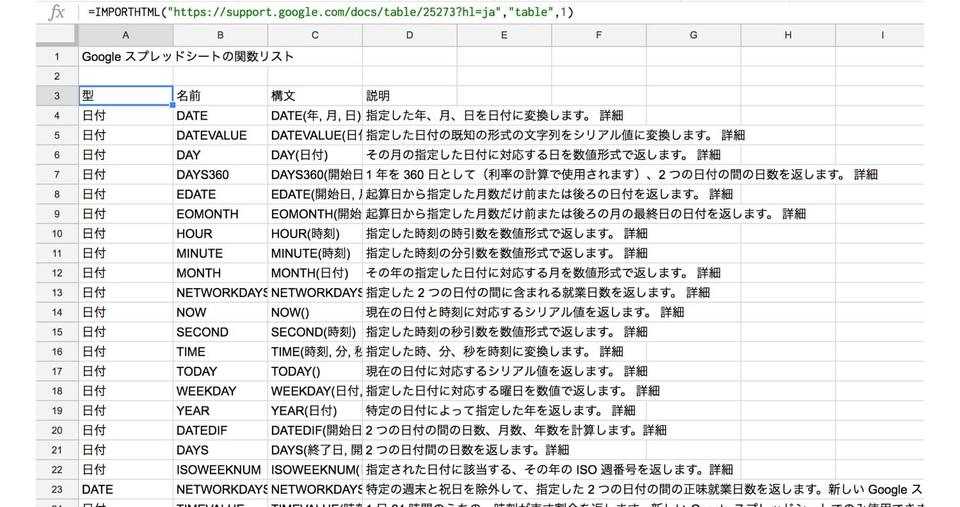Select row 10 header
Screen dimensions: 960x507
[57, 233]
